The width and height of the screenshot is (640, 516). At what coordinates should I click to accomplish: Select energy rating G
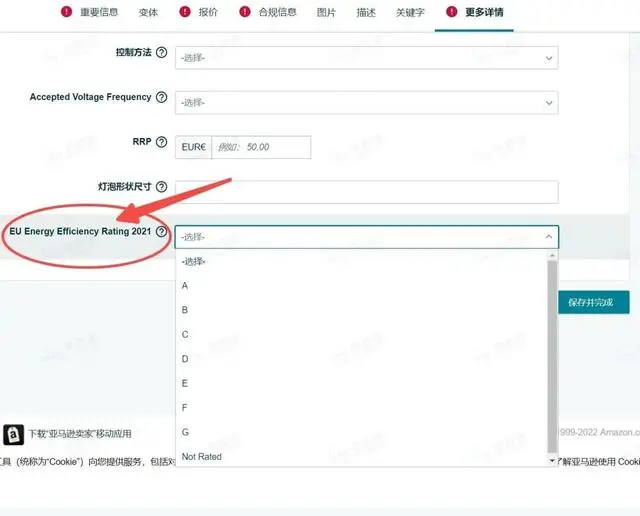coord(361,432)
